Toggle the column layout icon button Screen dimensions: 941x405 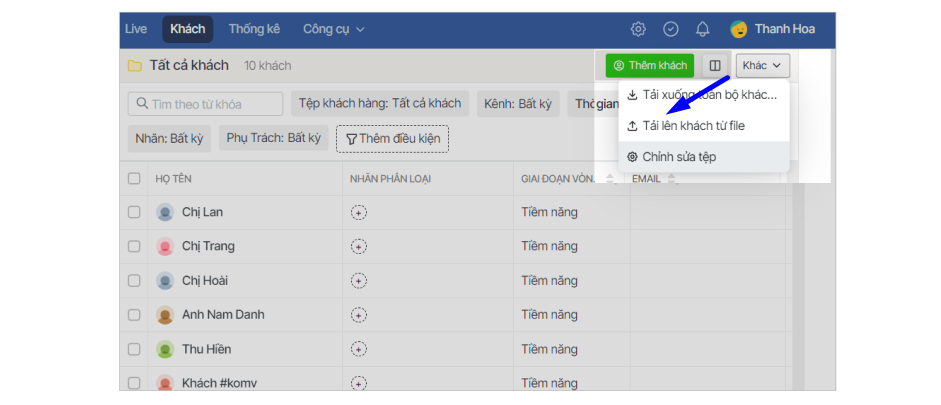click(x=715, y=66)
